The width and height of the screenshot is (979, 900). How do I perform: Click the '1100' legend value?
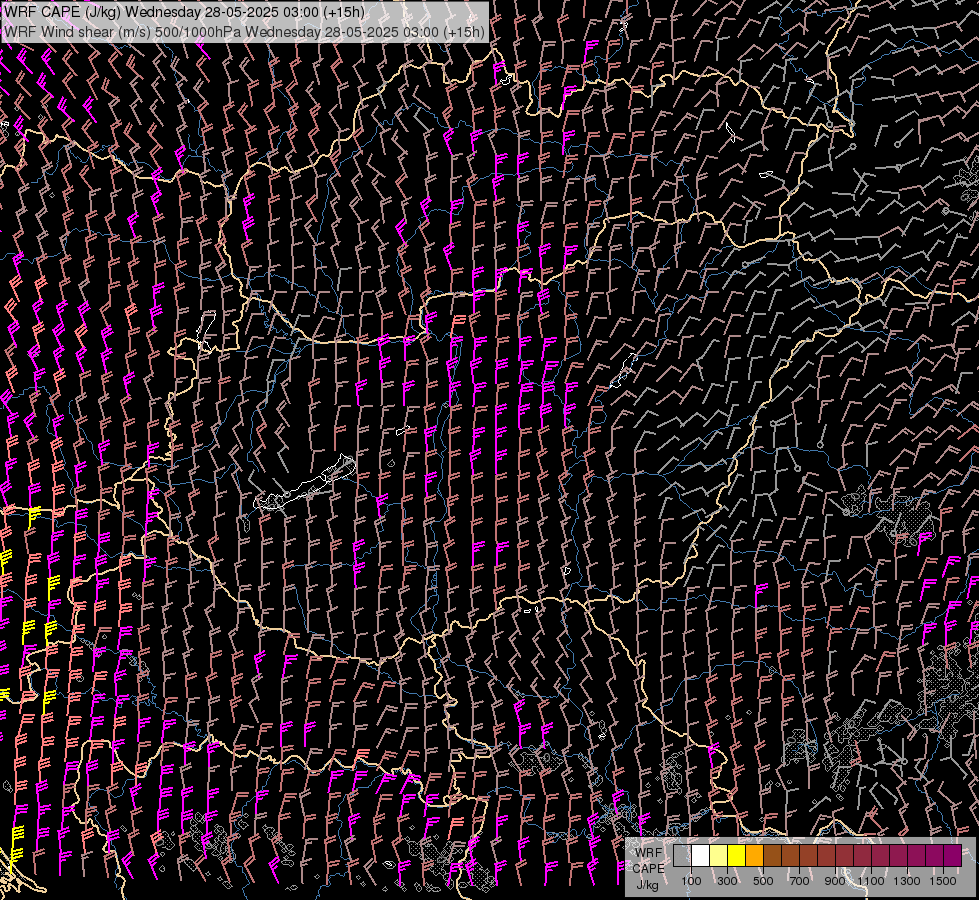871,881
